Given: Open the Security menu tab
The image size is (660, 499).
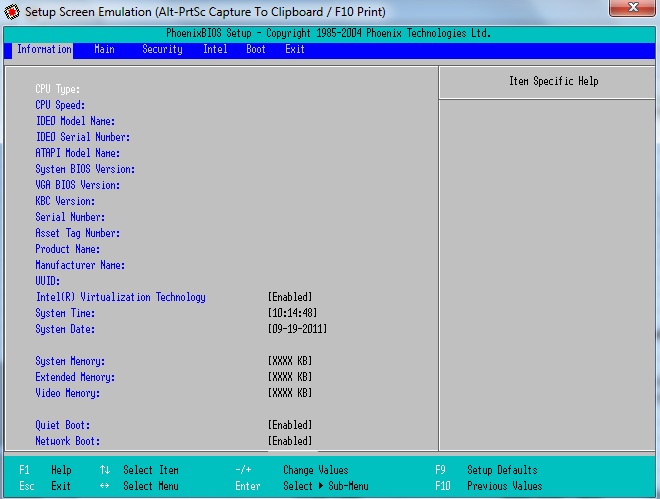Looking at the screenshot, I should coord(162,50).
